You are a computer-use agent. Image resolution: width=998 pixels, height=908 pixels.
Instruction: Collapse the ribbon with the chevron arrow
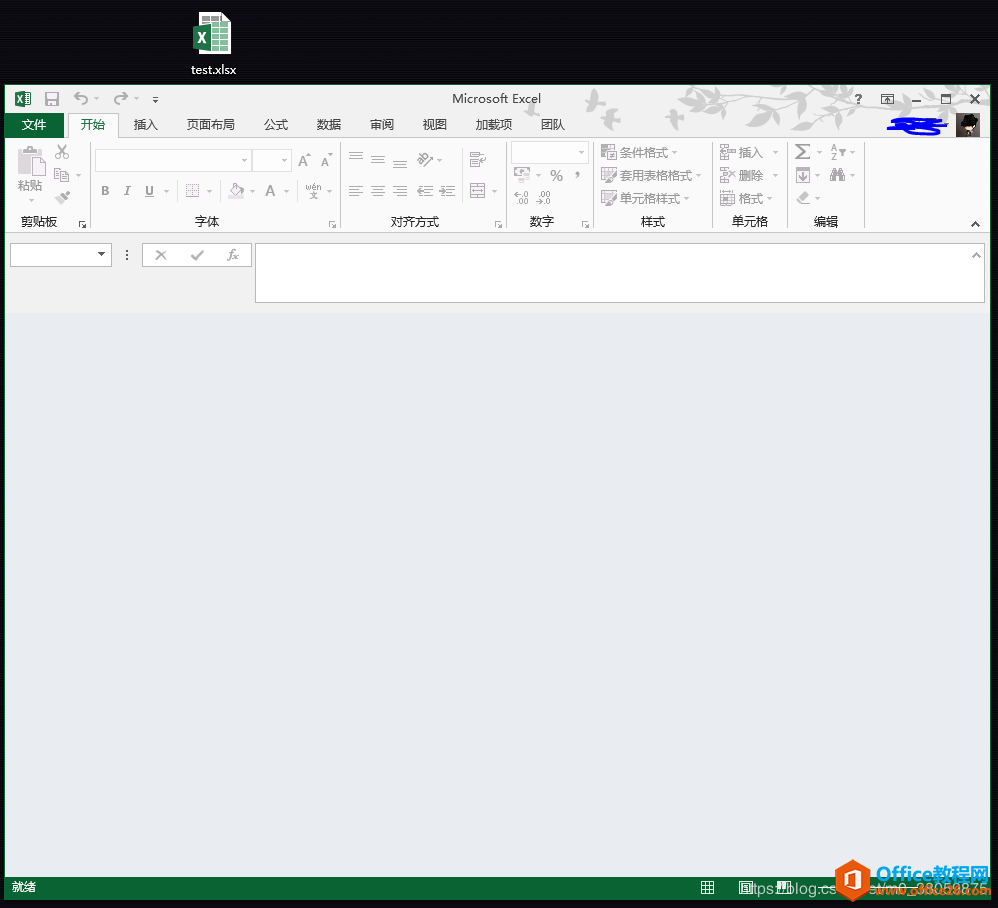pyautogui.click(x=975, y=224)
